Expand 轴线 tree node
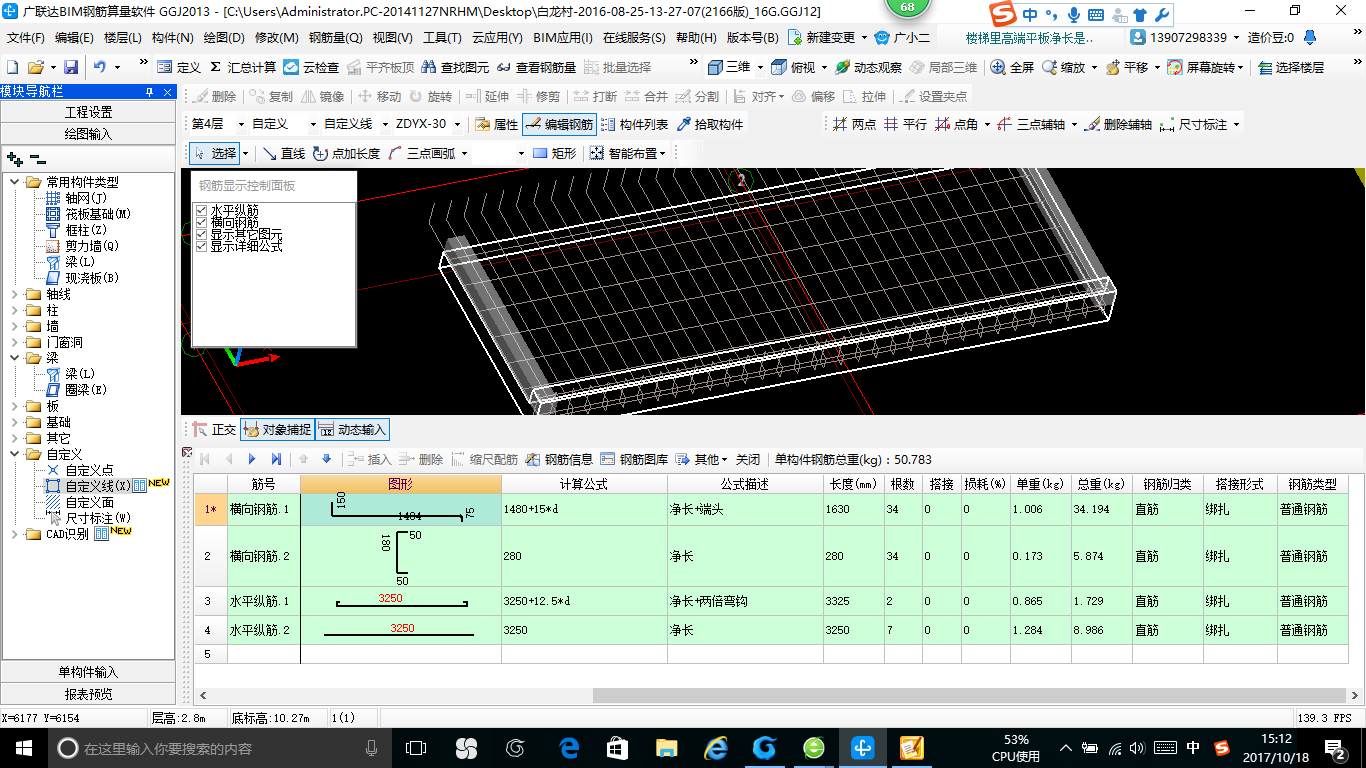 [15, 294]
